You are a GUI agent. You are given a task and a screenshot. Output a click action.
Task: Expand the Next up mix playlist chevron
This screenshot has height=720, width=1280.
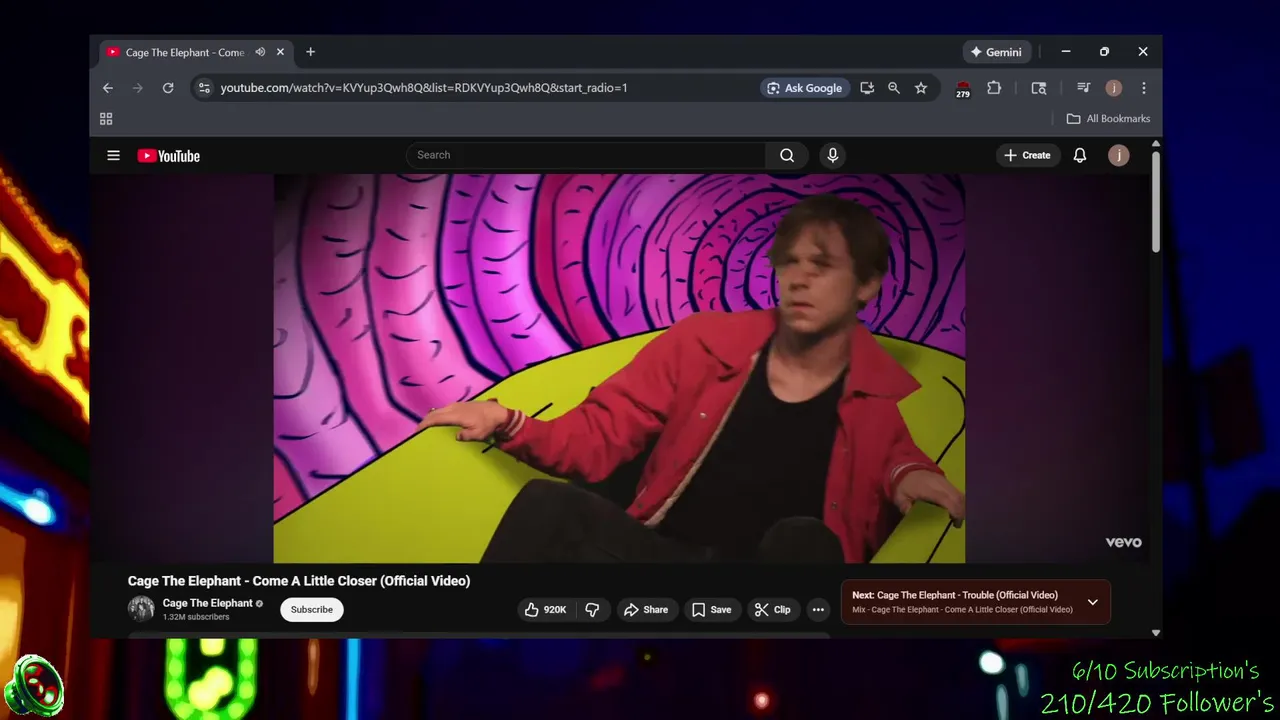pos(1092,602)
